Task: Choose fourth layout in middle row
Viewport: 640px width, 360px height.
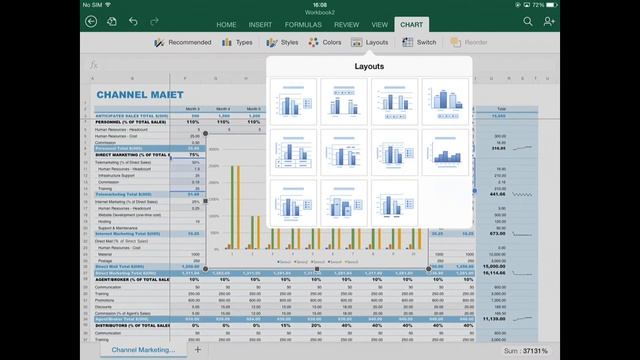Action: point(445,152)
